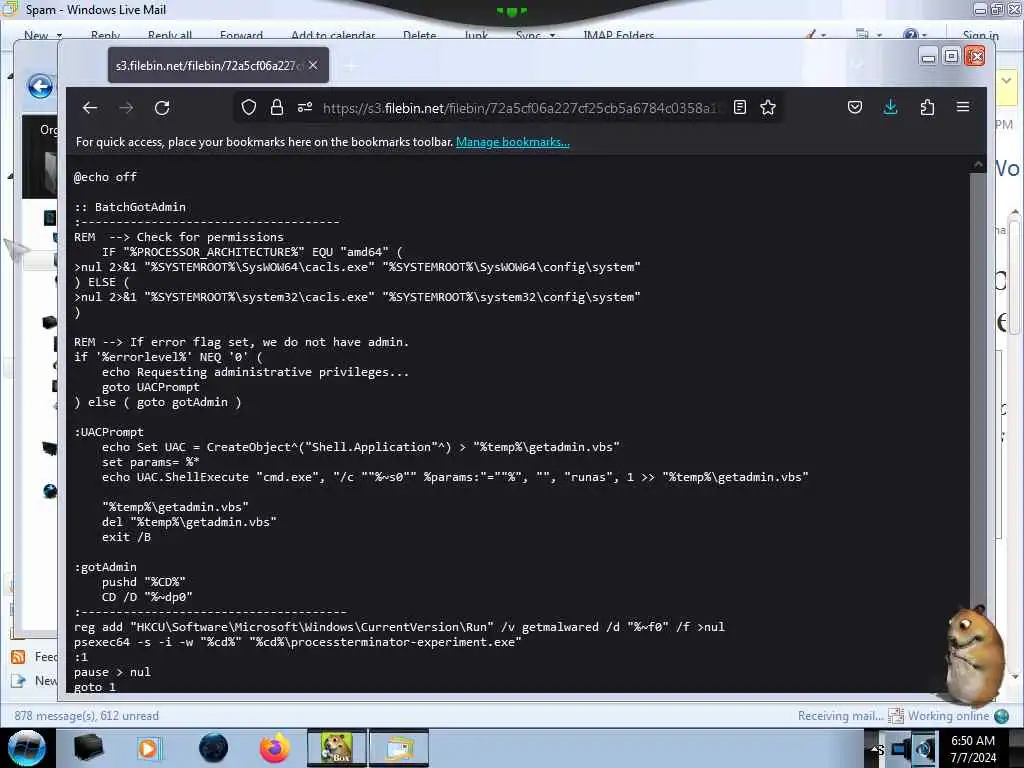Click the 'pause > nul' line

point(112,672)
